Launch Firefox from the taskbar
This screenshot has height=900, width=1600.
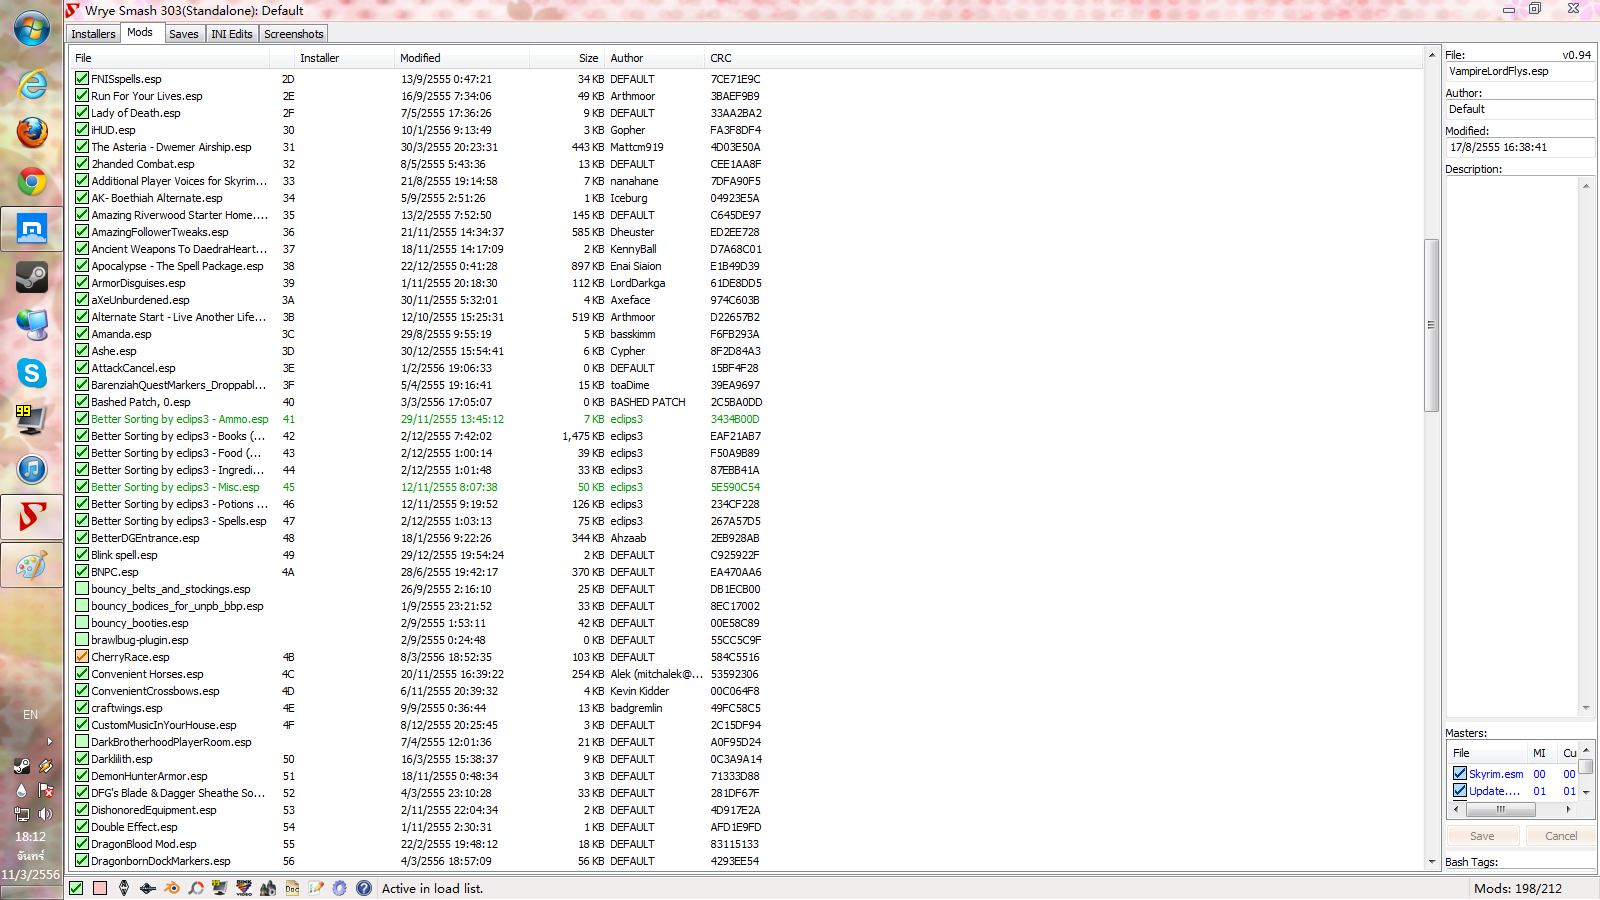coord(32,132)
